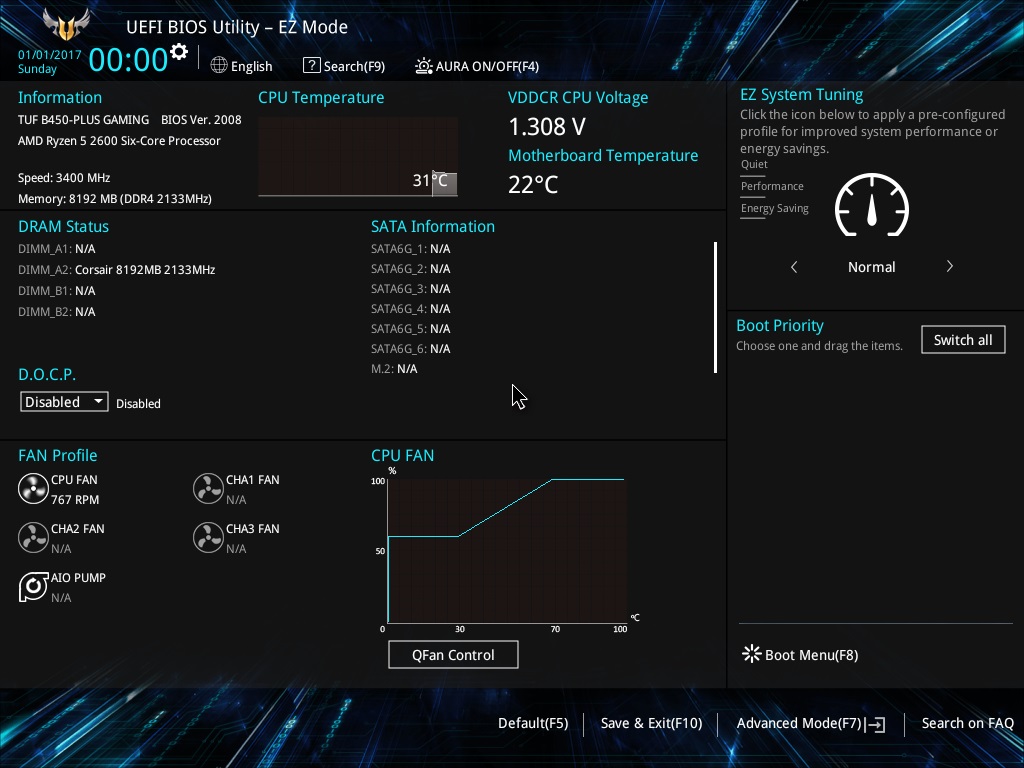
Task: Click the Advanced Mode exit arrow icon
Action: [x=875, y=724]
